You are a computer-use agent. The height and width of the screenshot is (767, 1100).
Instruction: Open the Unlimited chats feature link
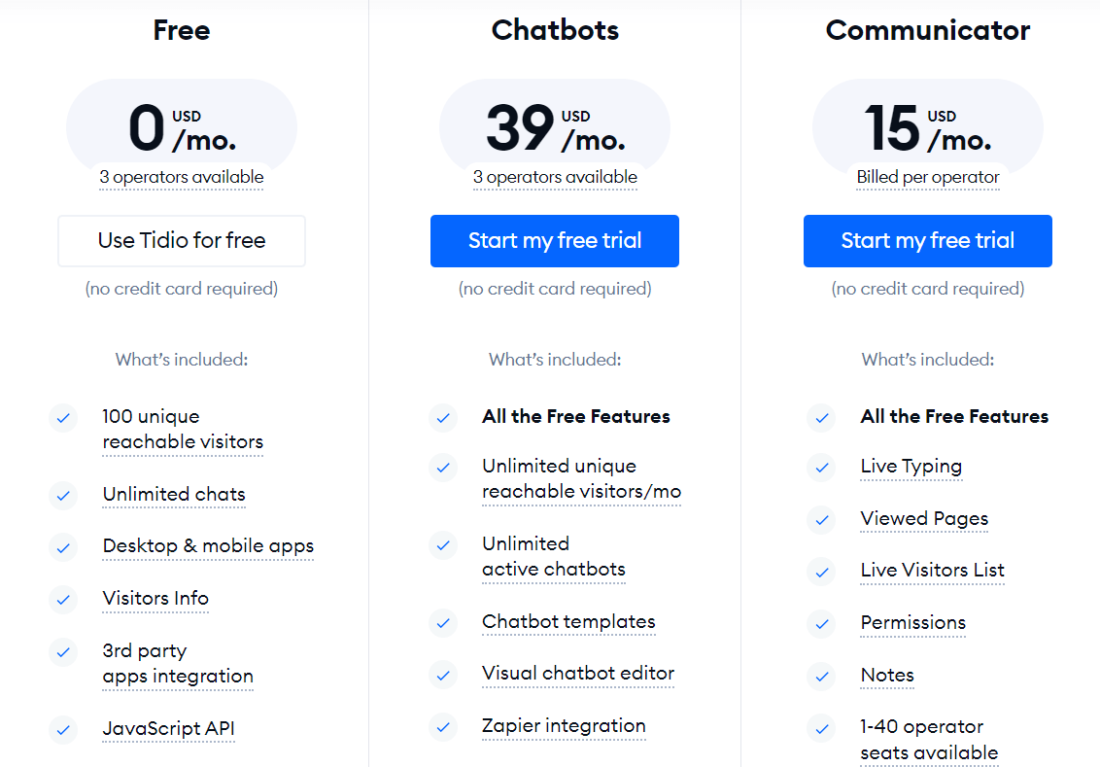pyautogui.click(x=174, y=495)
